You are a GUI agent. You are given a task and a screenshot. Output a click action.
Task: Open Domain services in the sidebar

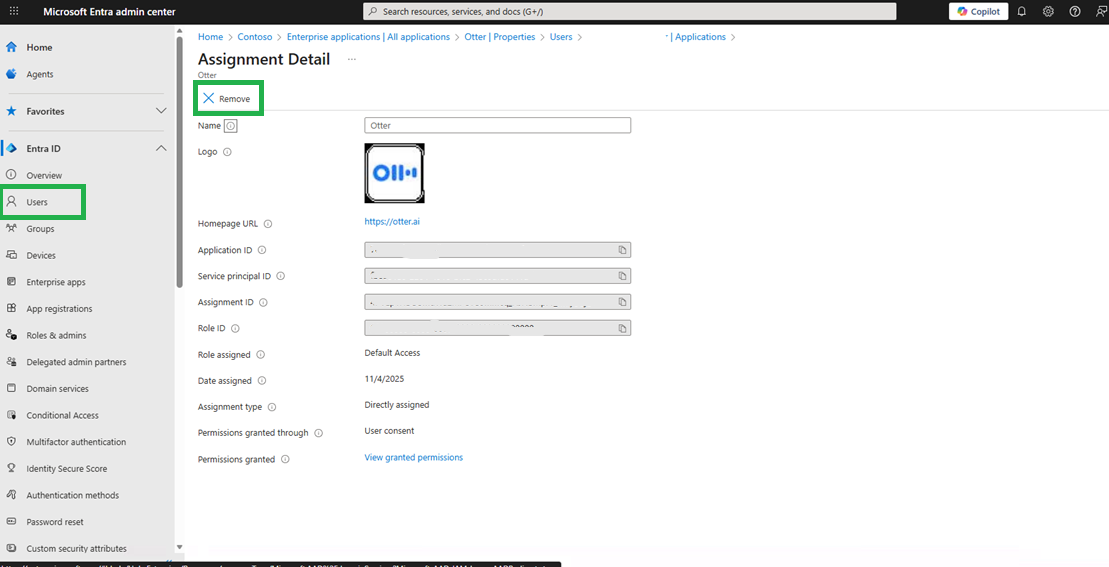coord(57,389)
